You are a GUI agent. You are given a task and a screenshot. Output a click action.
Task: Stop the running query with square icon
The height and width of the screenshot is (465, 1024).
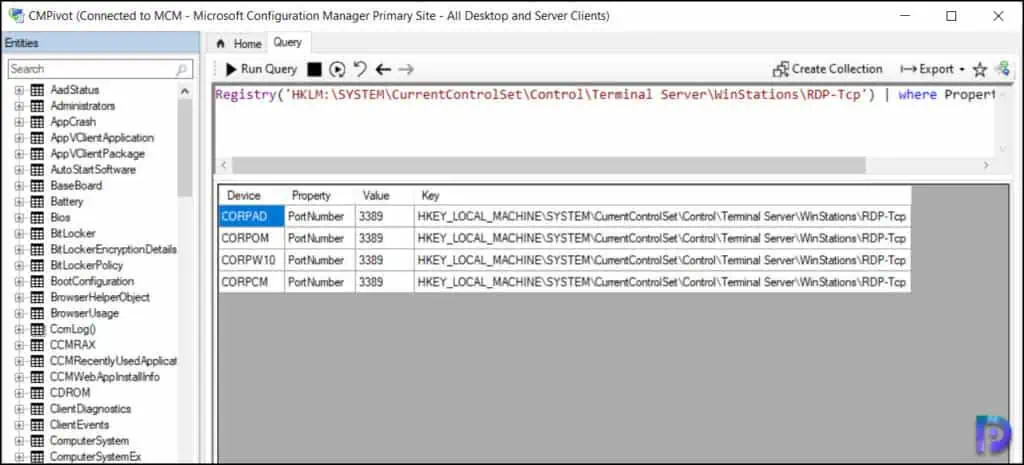(x=315, y=69)
